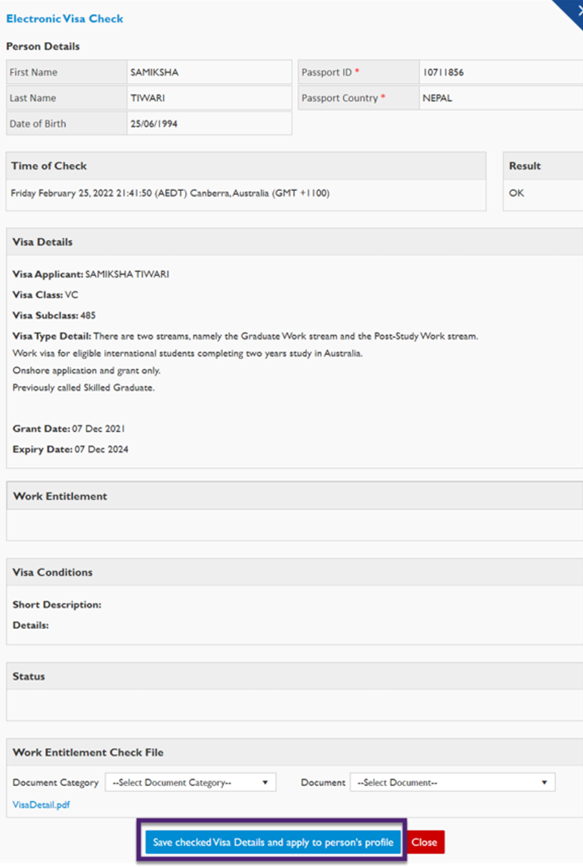Click the First Name field showing SAMIKSHA
Screen dimensions: 583x867
tap(209, 72)
